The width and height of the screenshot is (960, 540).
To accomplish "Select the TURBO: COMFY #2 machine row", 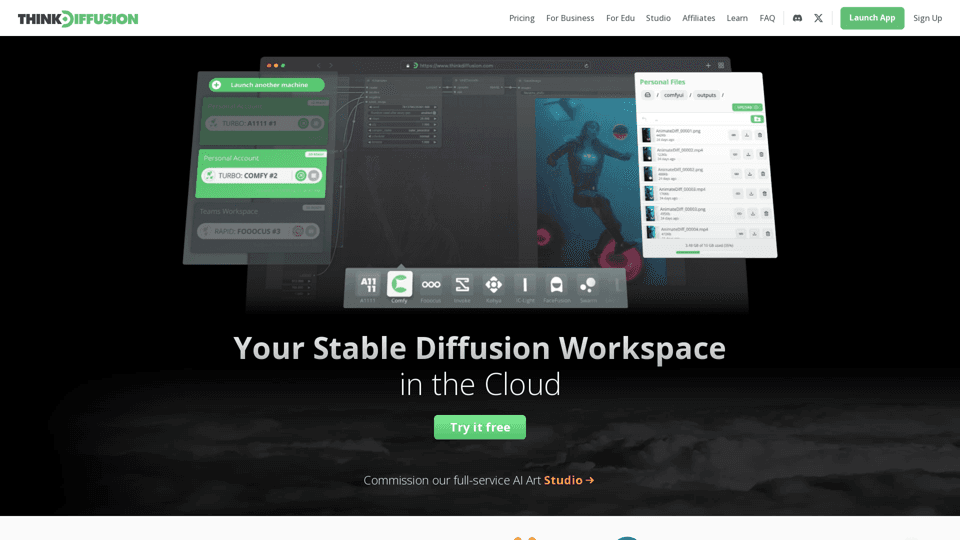I will 262,176.
